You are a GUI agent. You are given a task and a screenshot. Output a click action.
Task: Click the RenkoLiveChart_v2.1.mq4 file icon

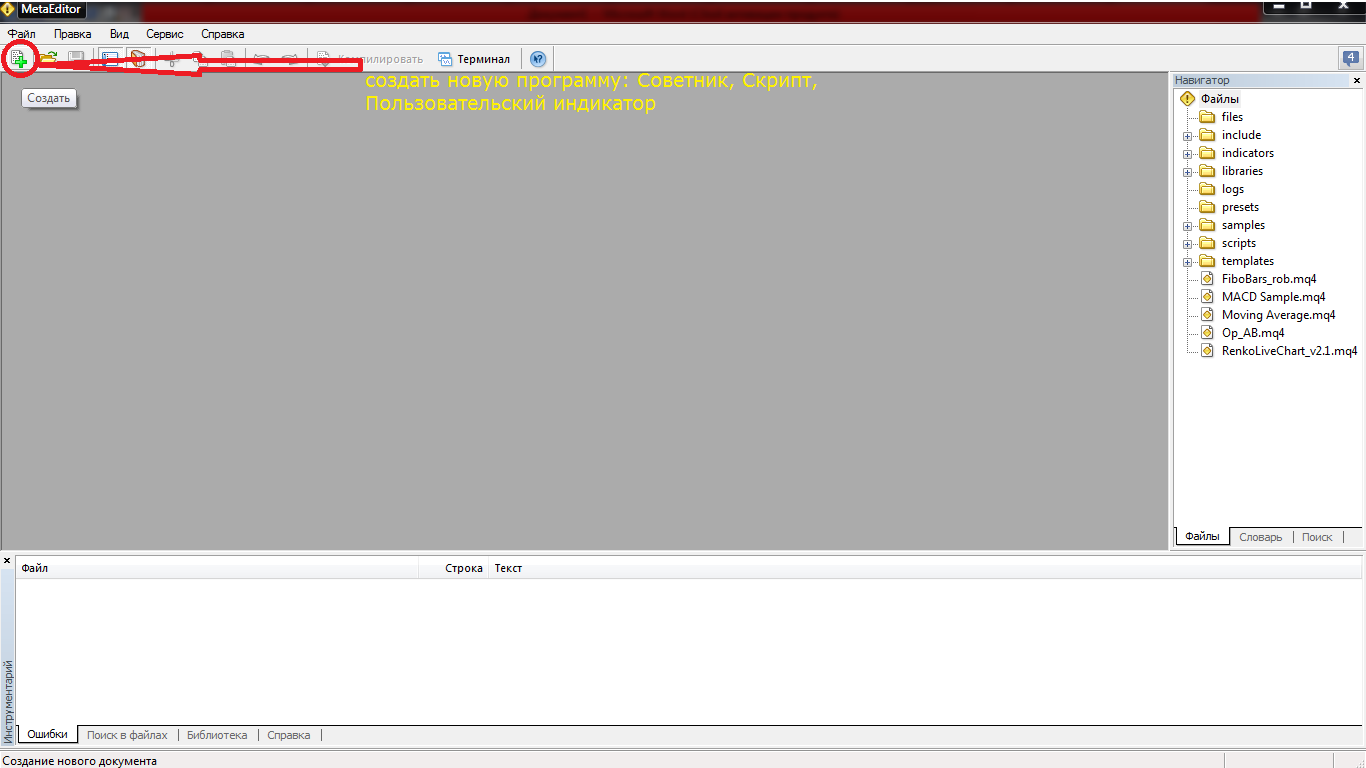[1207, 351]
